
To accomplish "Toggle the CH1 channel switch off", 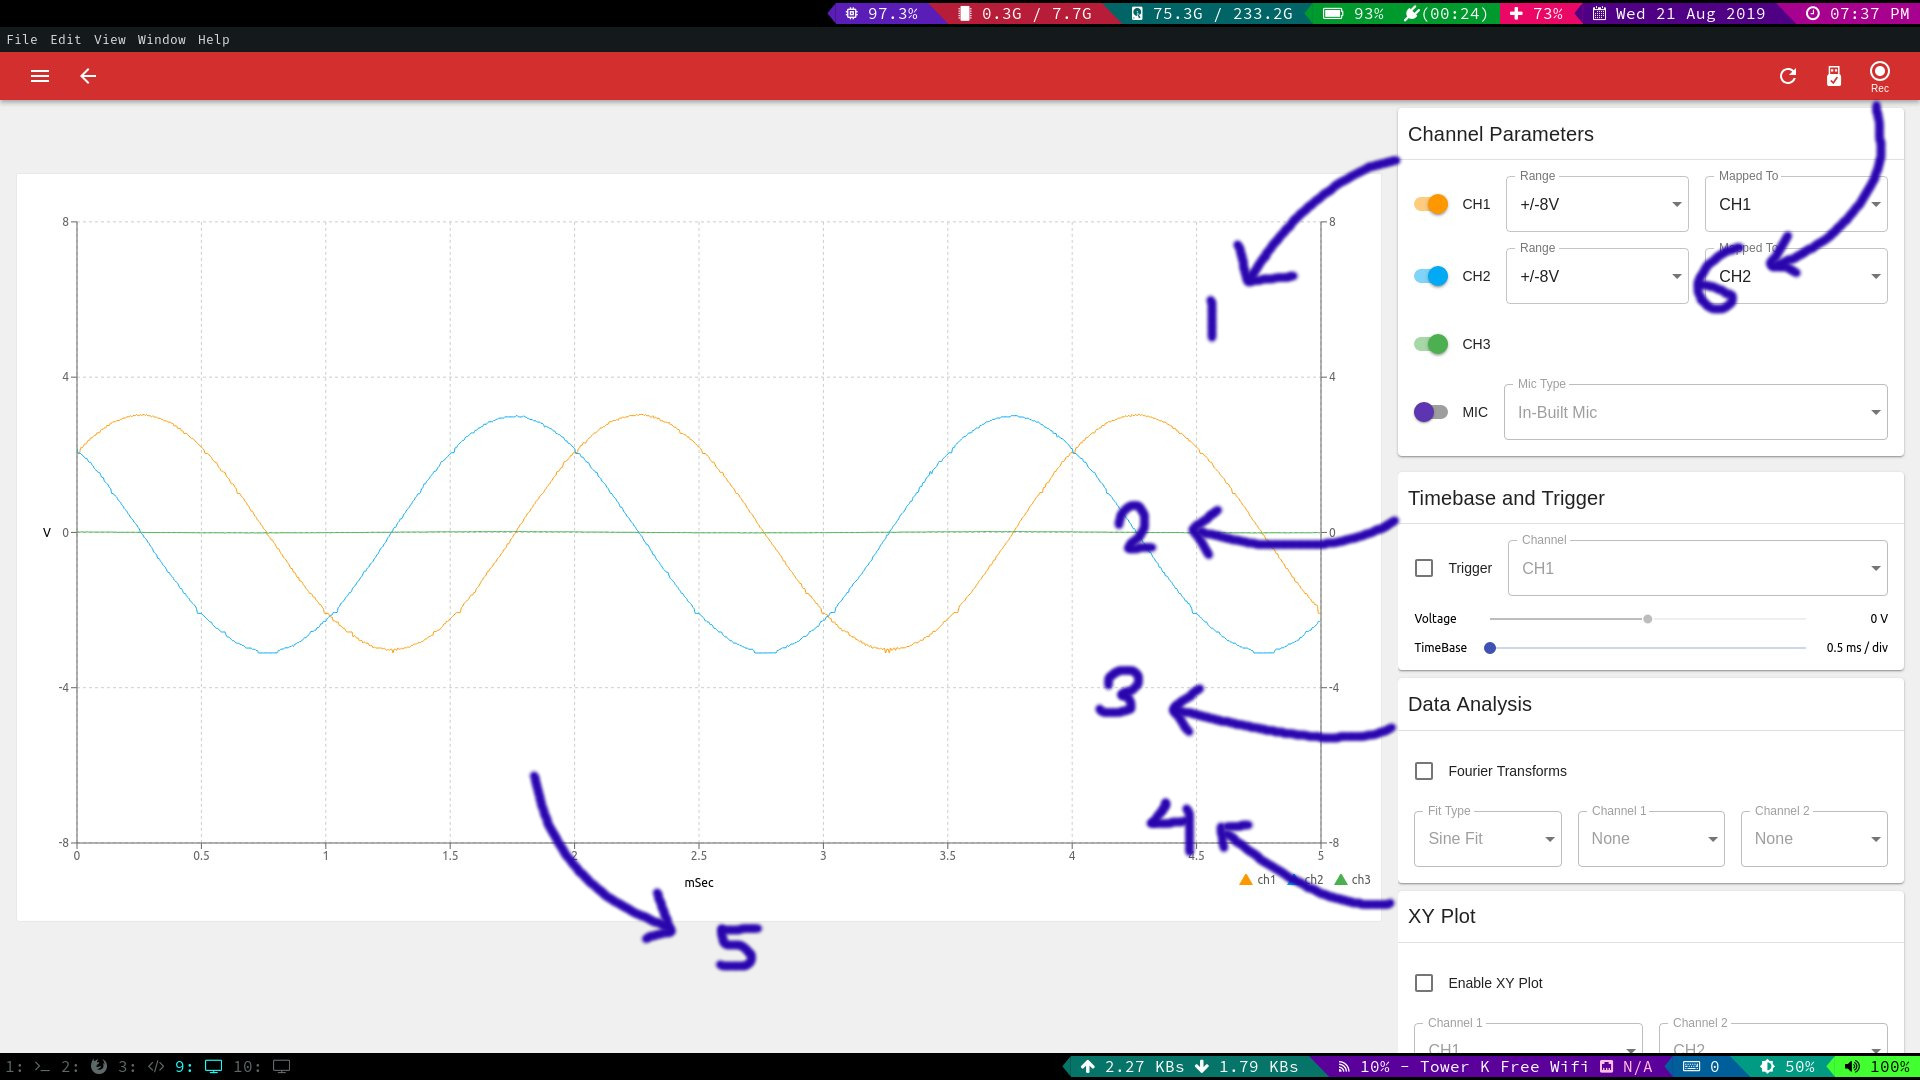I will click(x=1431, y=204).
